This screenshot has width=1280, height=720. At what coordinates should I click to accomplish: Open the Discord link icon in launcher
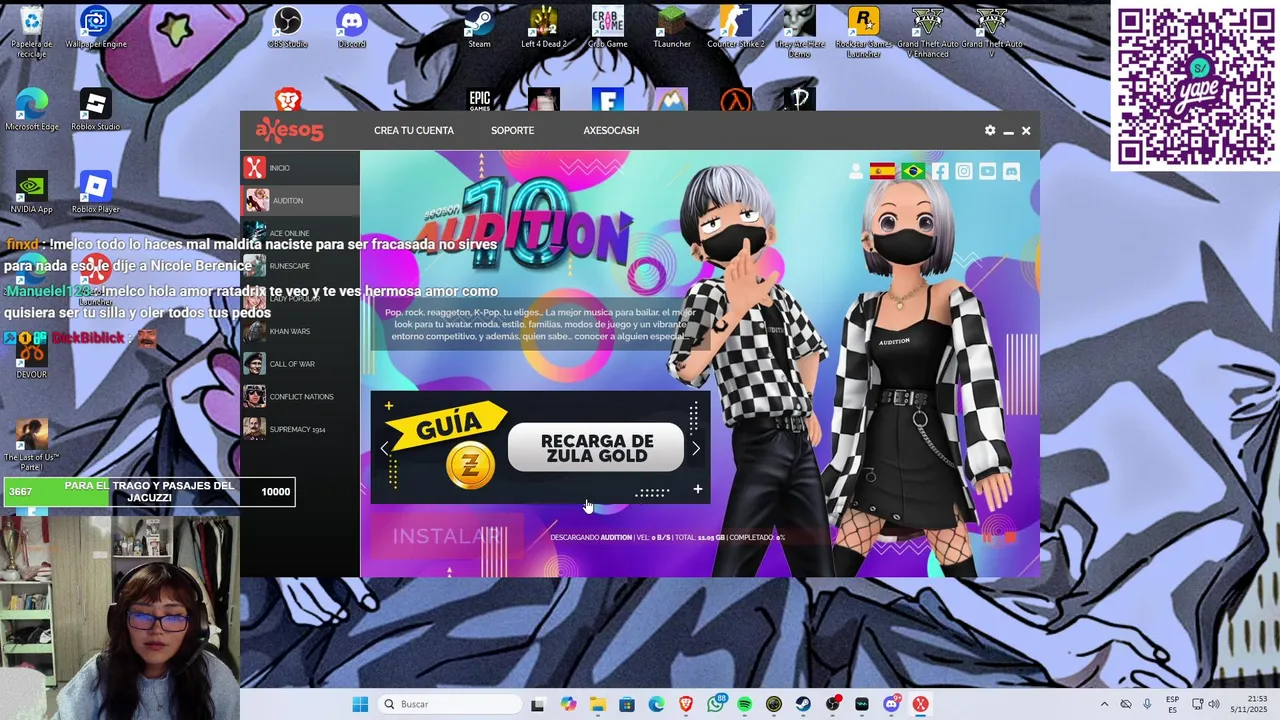tap(1012, 172)
